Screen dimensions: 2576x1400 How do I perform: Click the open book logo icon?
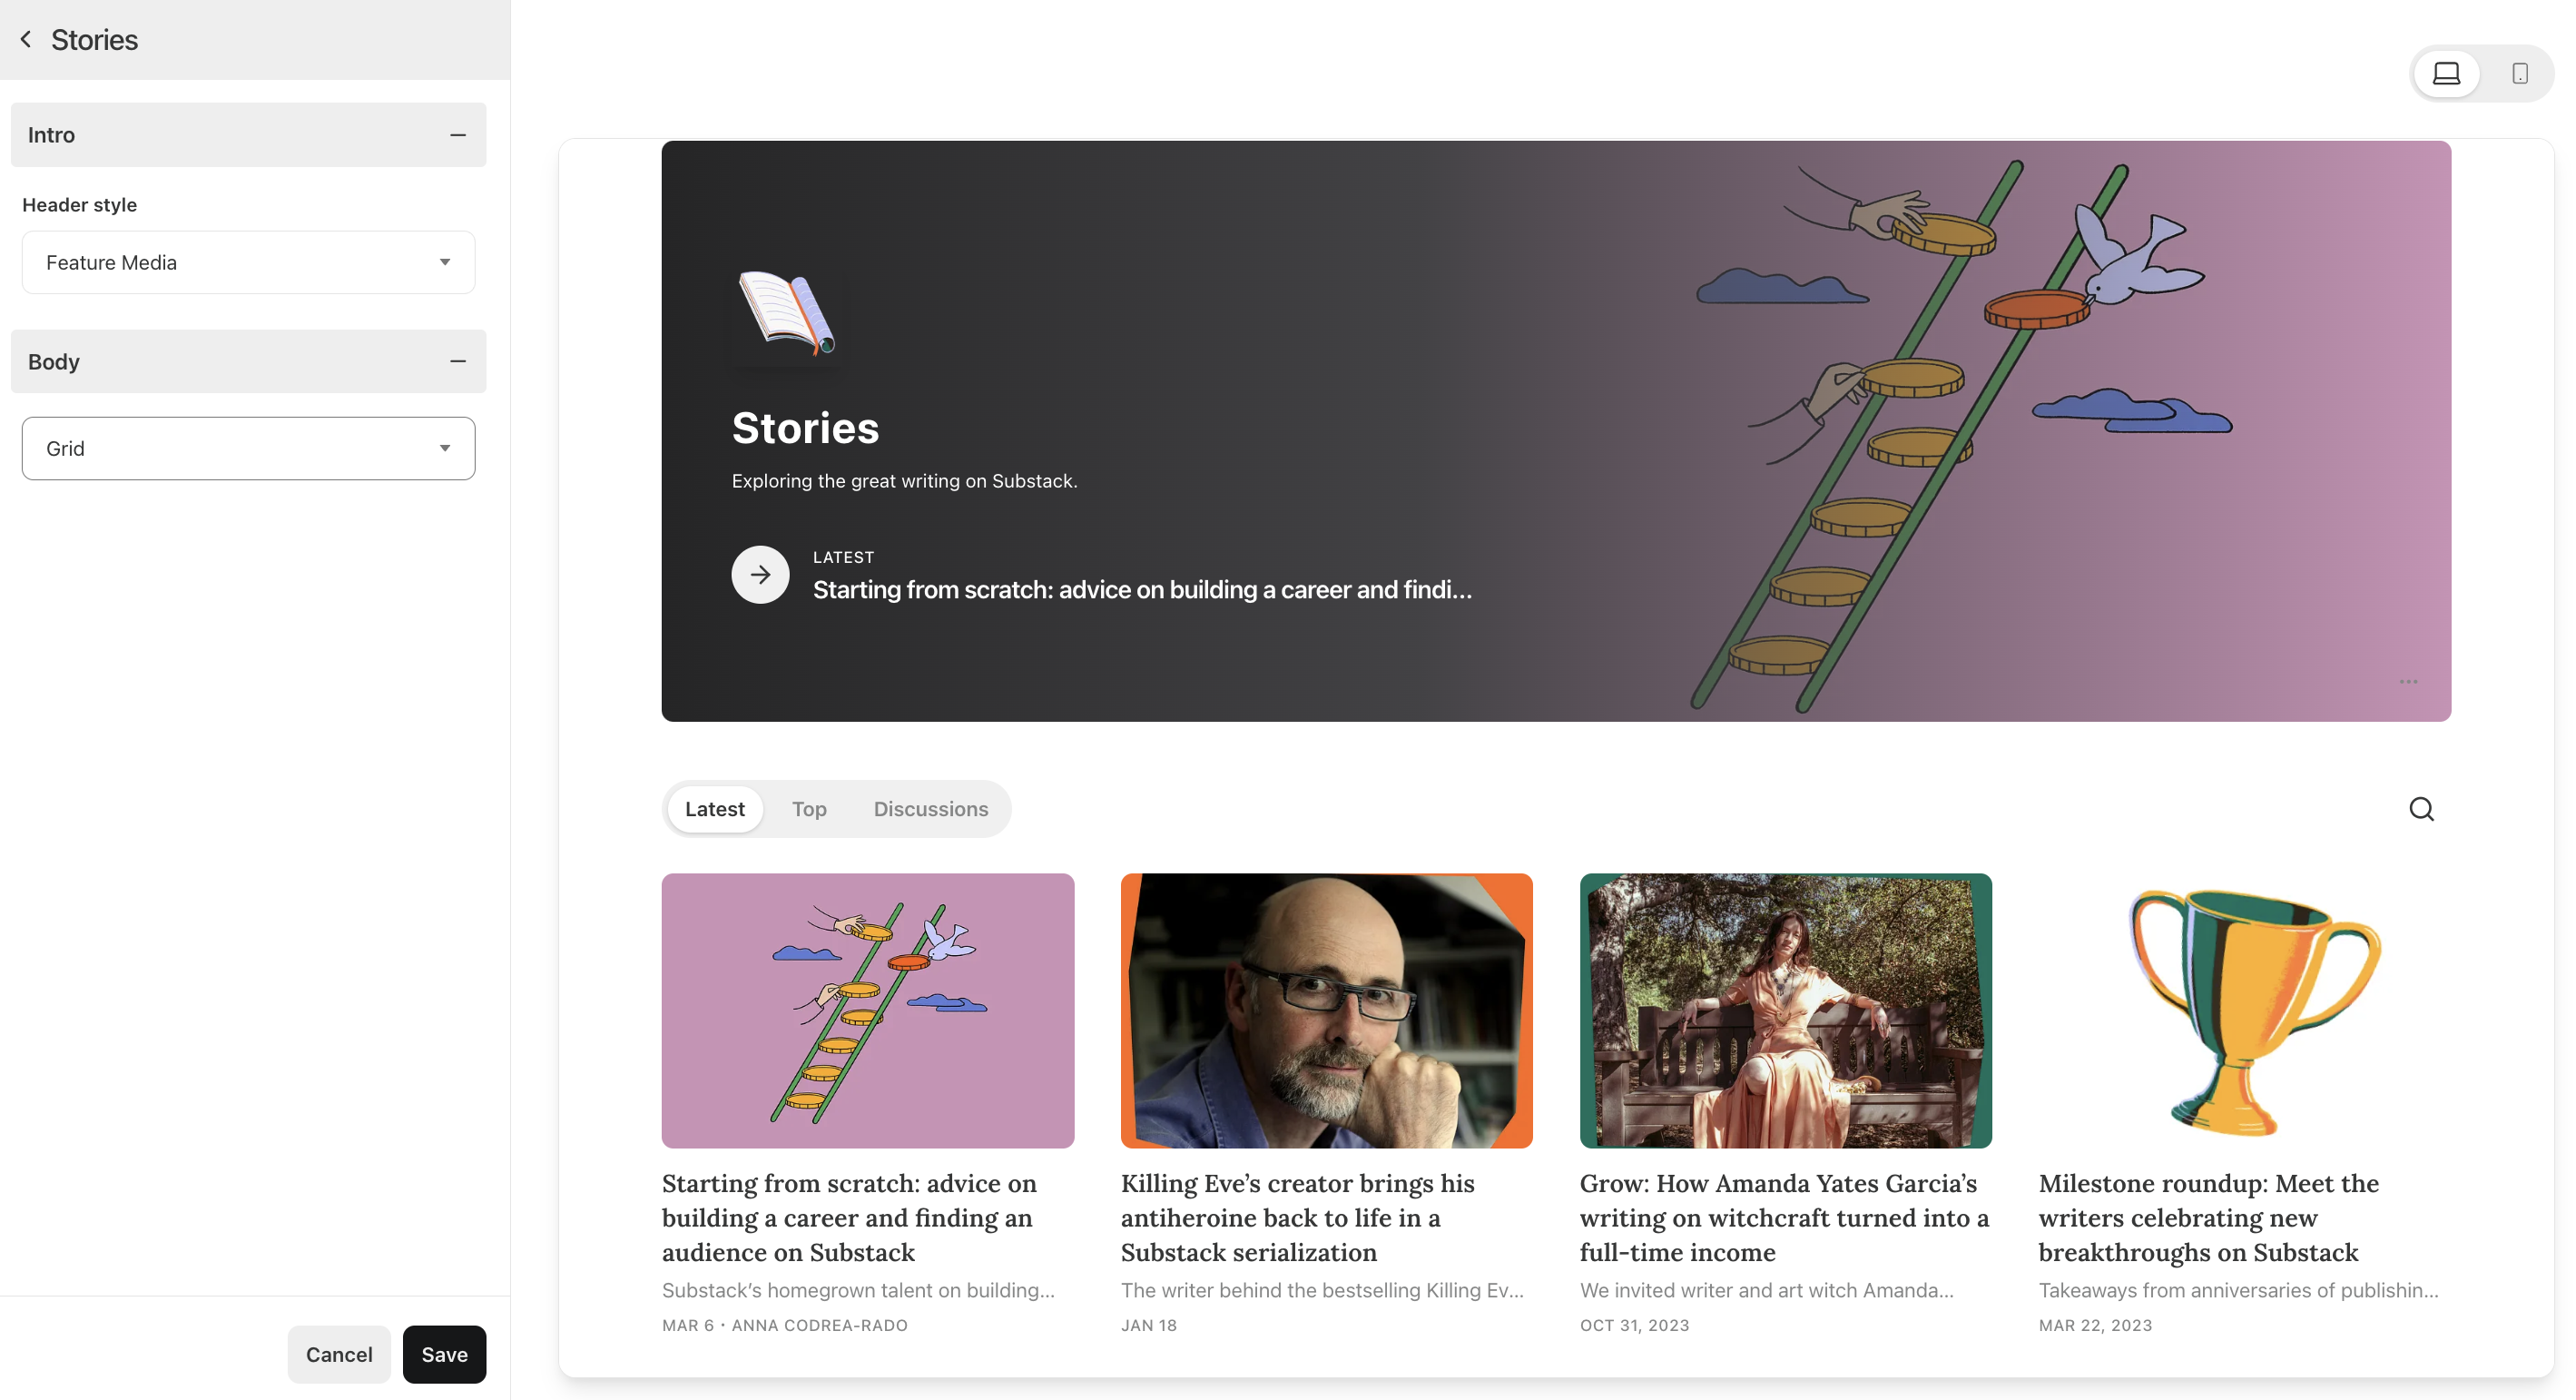[788, 314]
